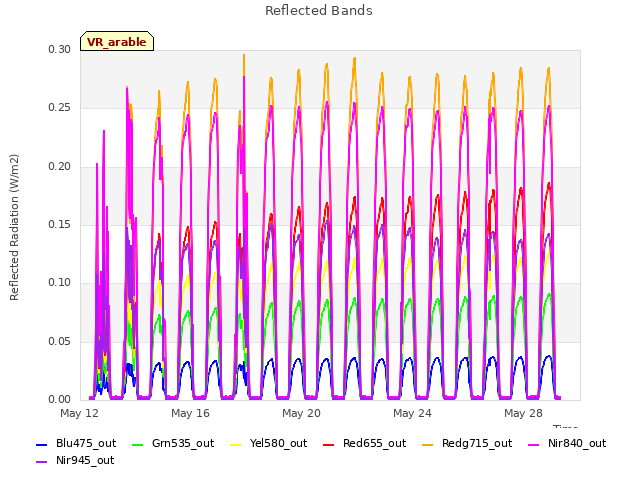
Task: Click the purple Nir945_out legend color marker
Action: 42,462
